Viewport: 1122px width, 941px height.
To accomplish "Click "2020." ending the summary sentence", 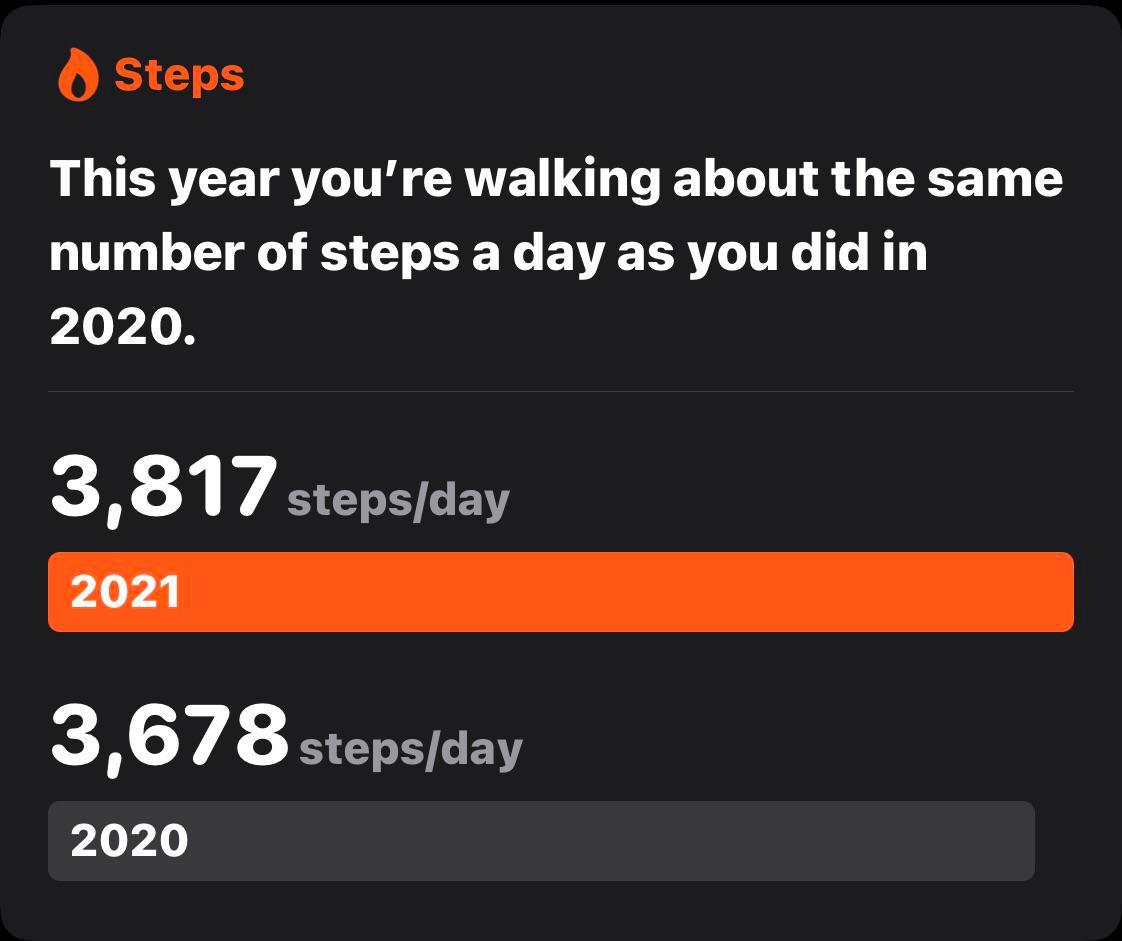I will coord(122,327).
